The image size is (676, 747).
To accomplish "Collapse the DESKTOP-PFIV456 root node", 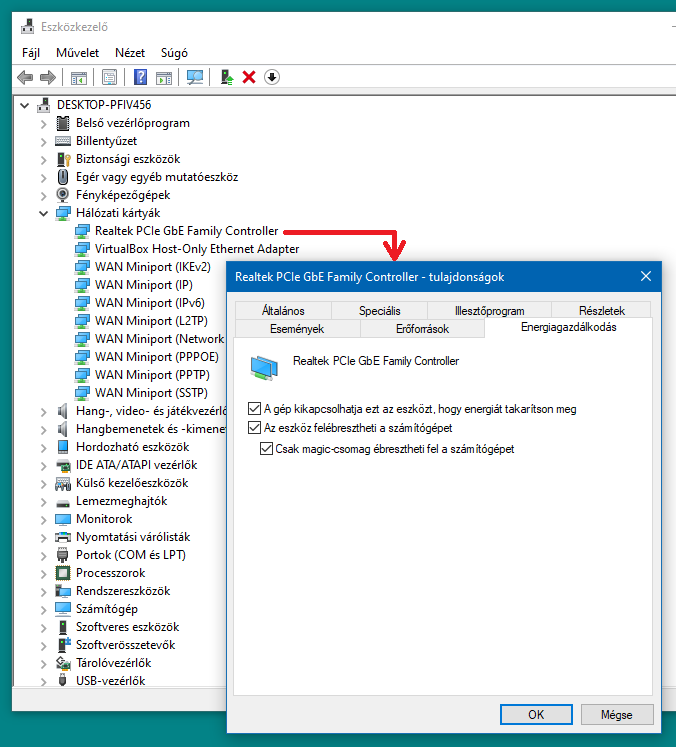I will (x=25, y=105).
